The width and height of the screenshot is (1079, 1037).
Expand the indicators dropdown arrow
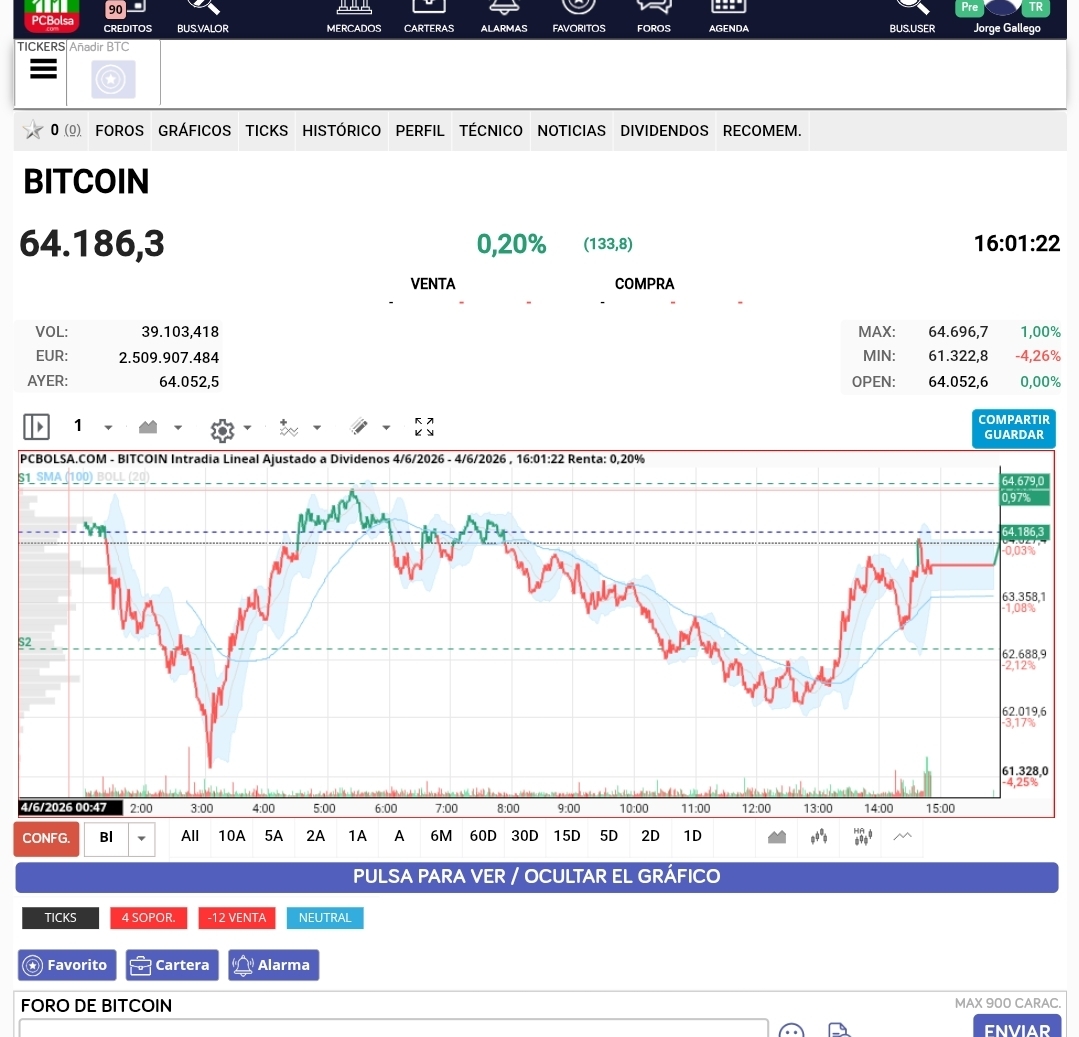point(317,427)
